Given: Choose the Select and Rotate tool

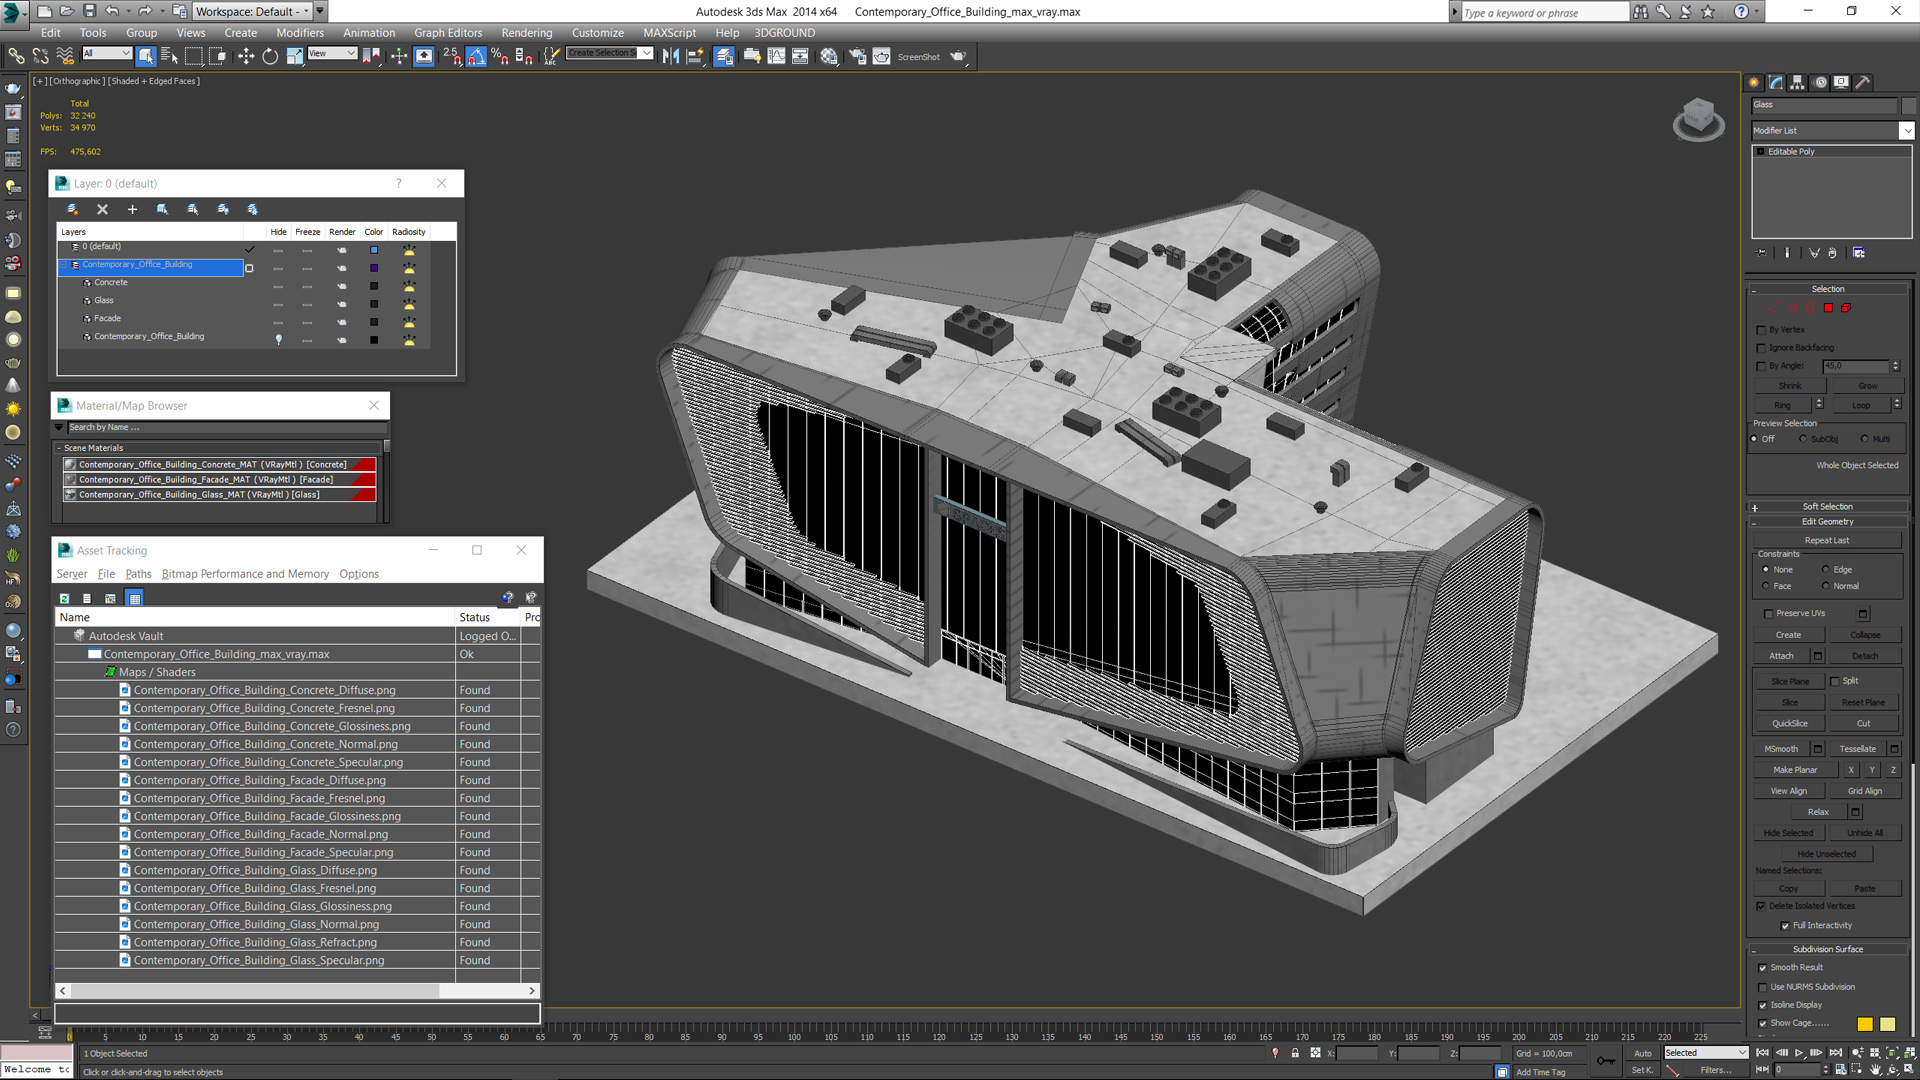Looking at the screenshot, I should coord(270,56).
